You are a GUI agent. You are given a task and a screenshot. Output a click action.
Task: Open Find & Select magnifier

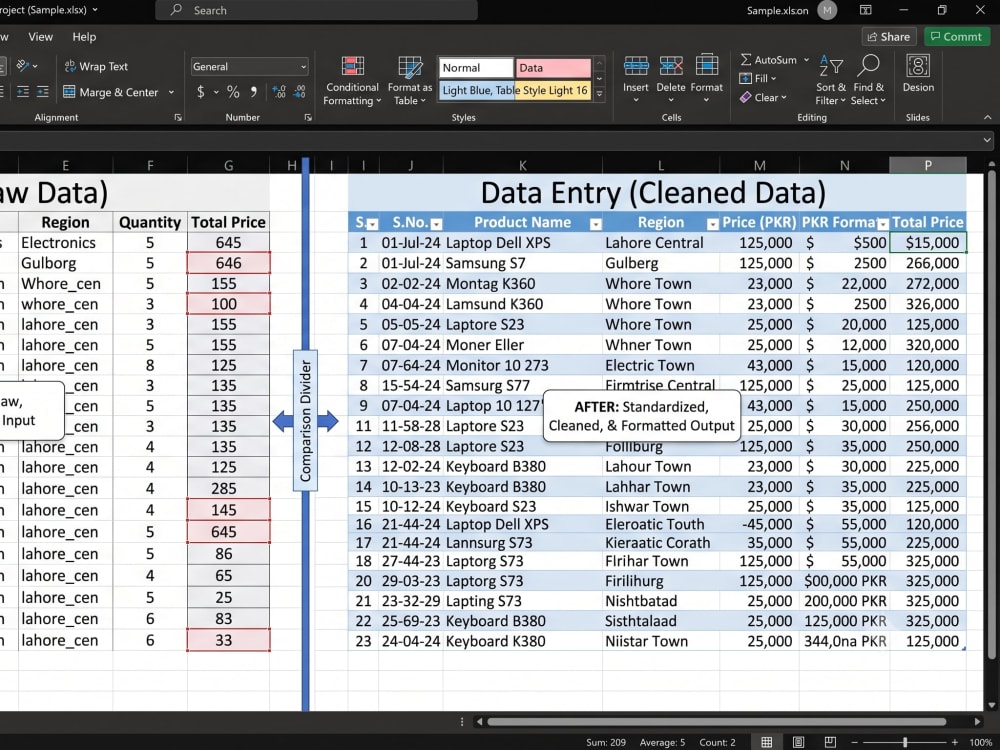pos(868,80)
